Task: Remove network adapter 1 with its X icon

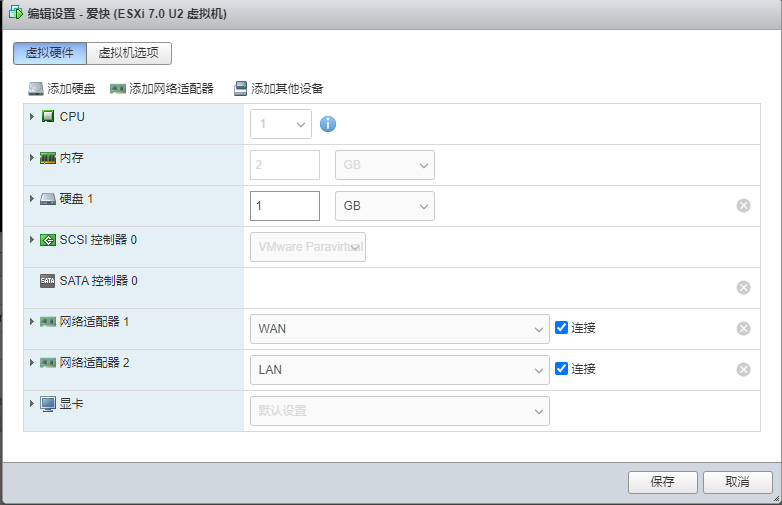Action: (743, 329)
